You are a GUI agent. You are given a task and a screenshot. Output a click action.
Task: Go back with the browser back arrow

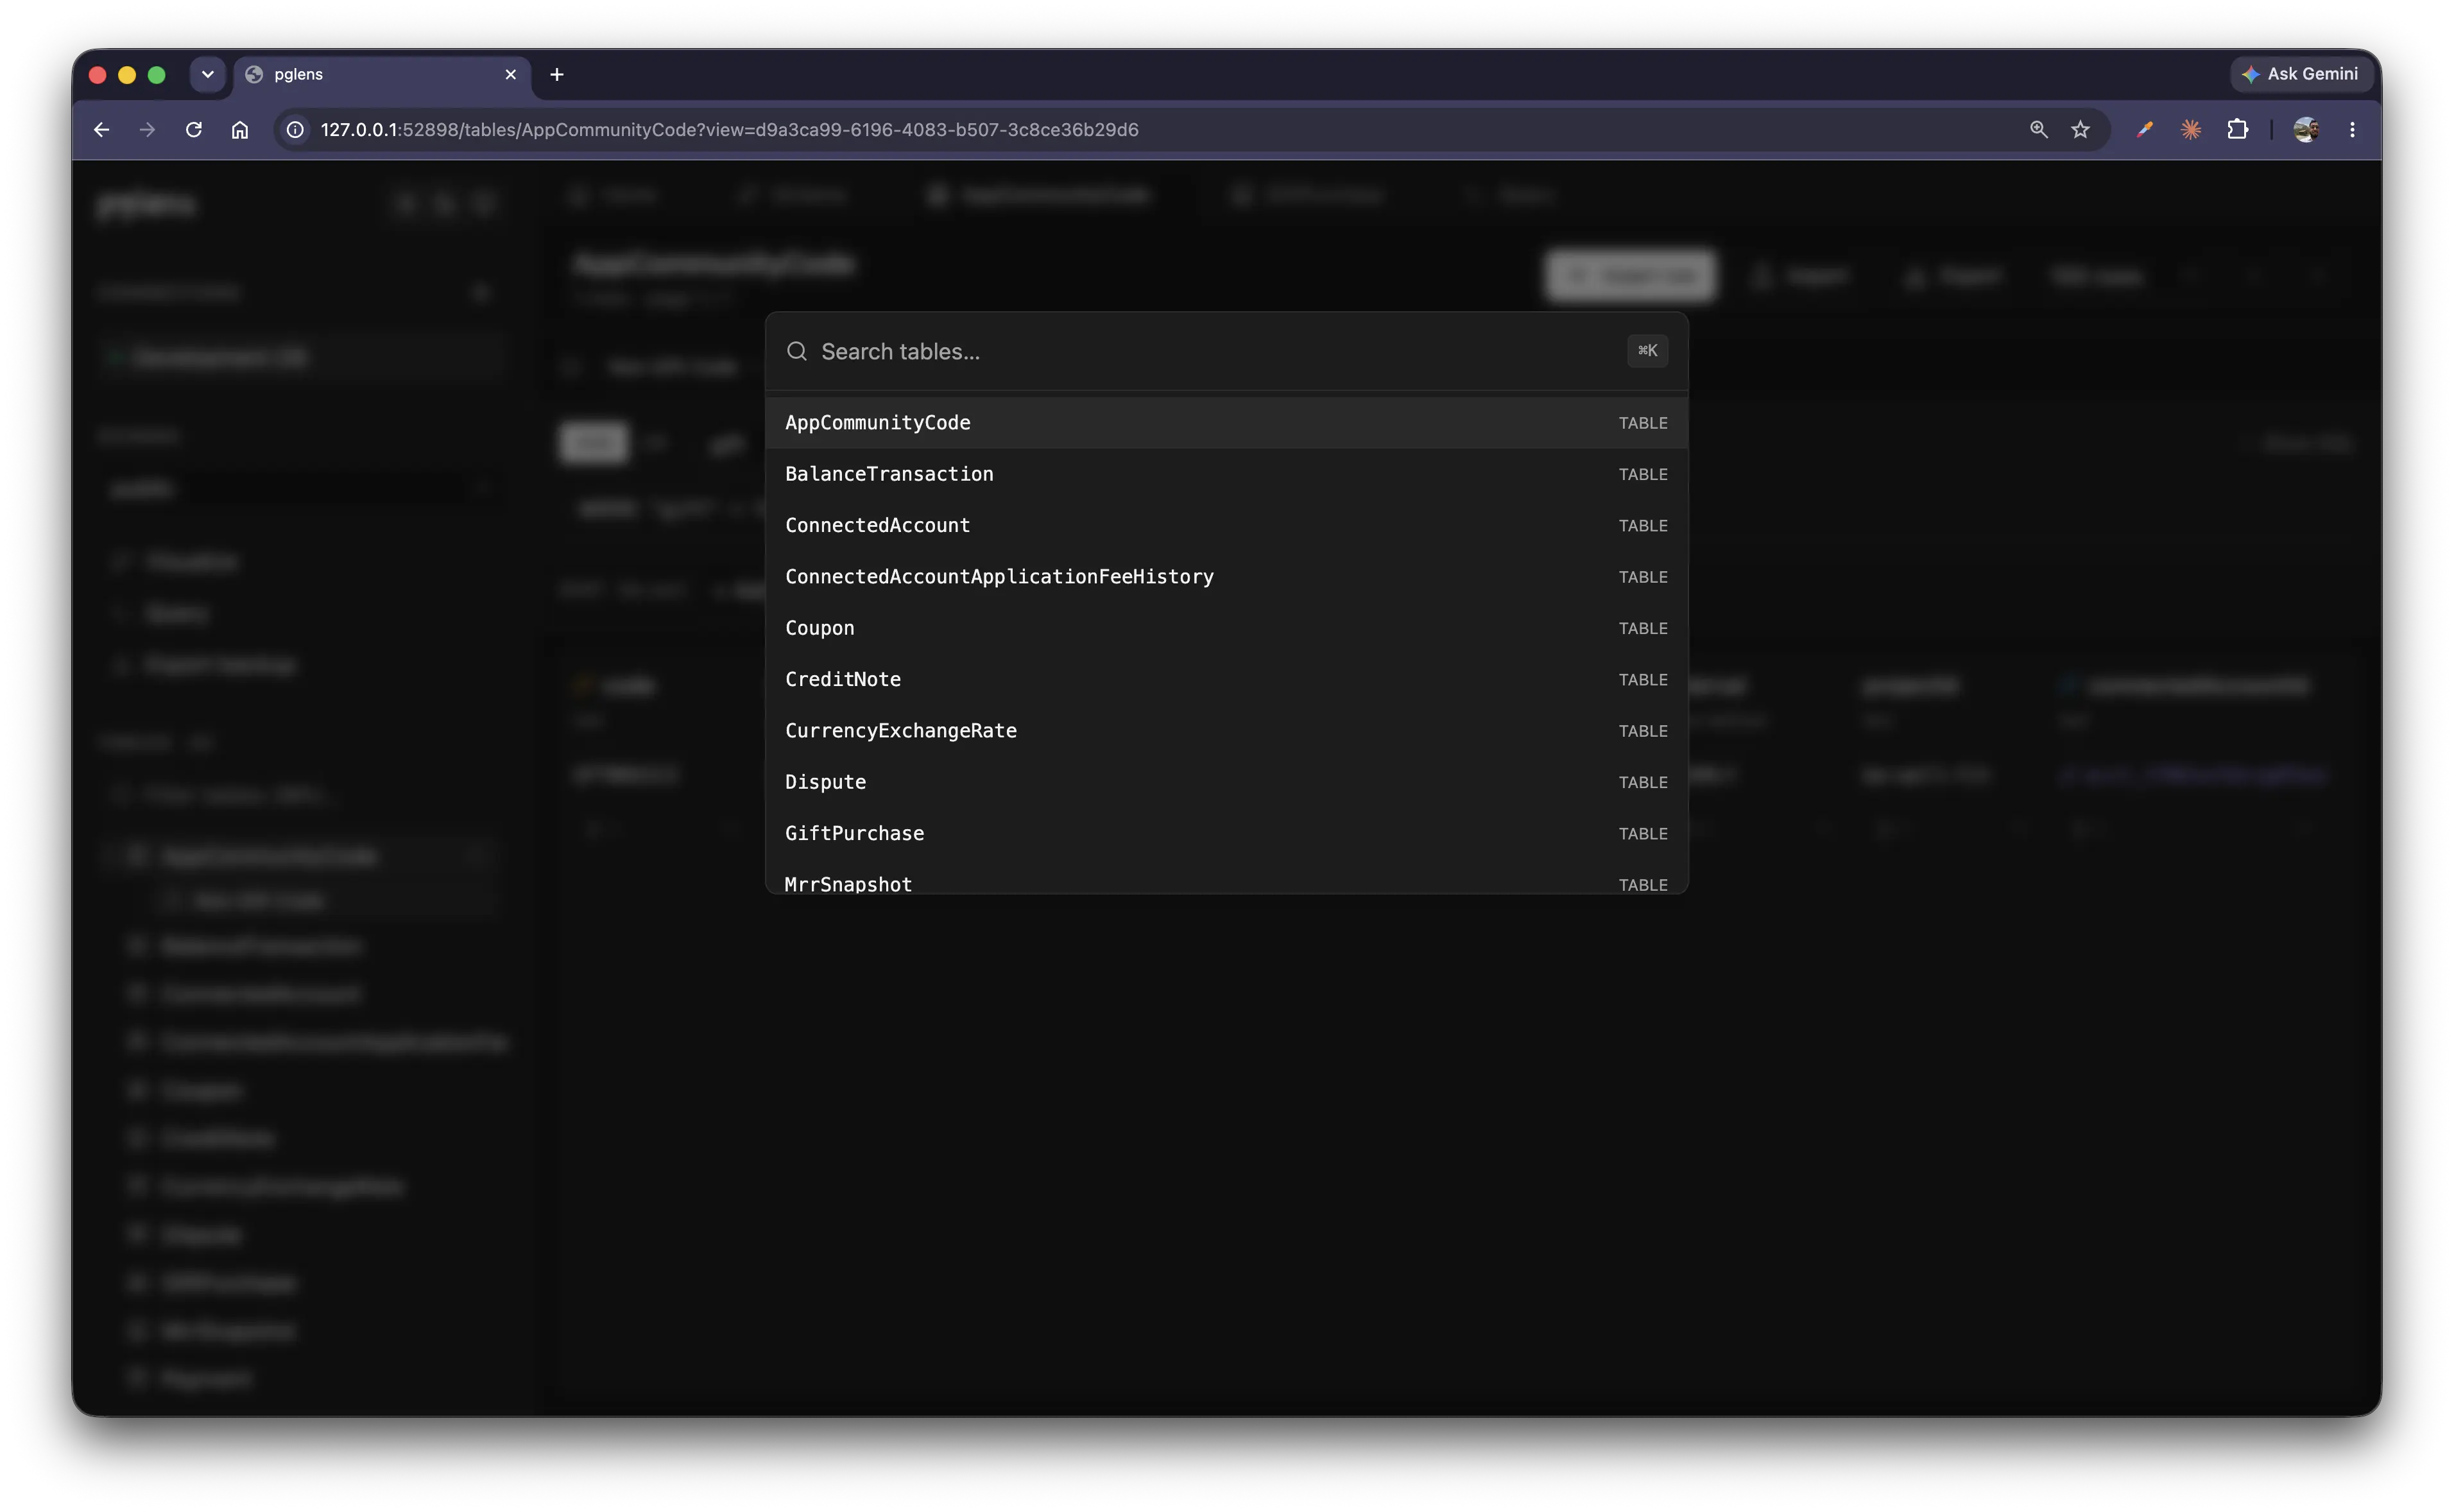pos(101,130)
